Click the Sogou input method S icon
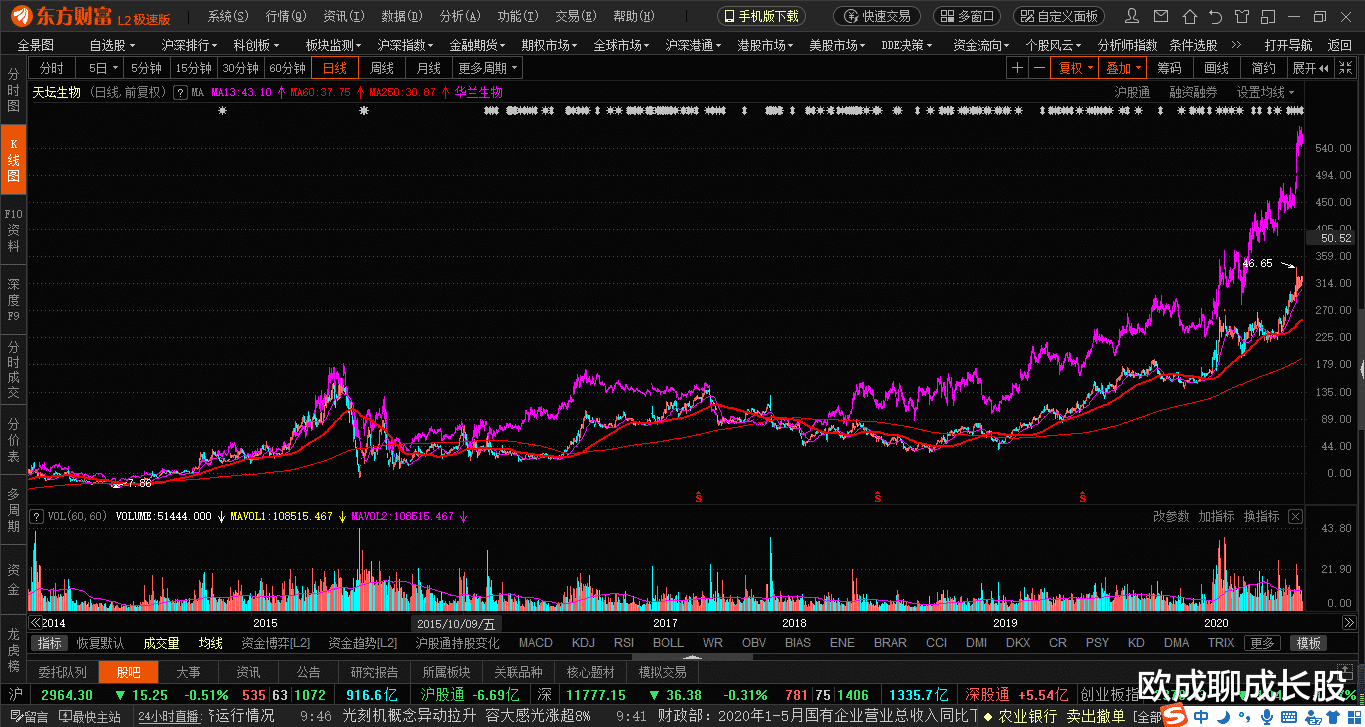 [1173, 716]
